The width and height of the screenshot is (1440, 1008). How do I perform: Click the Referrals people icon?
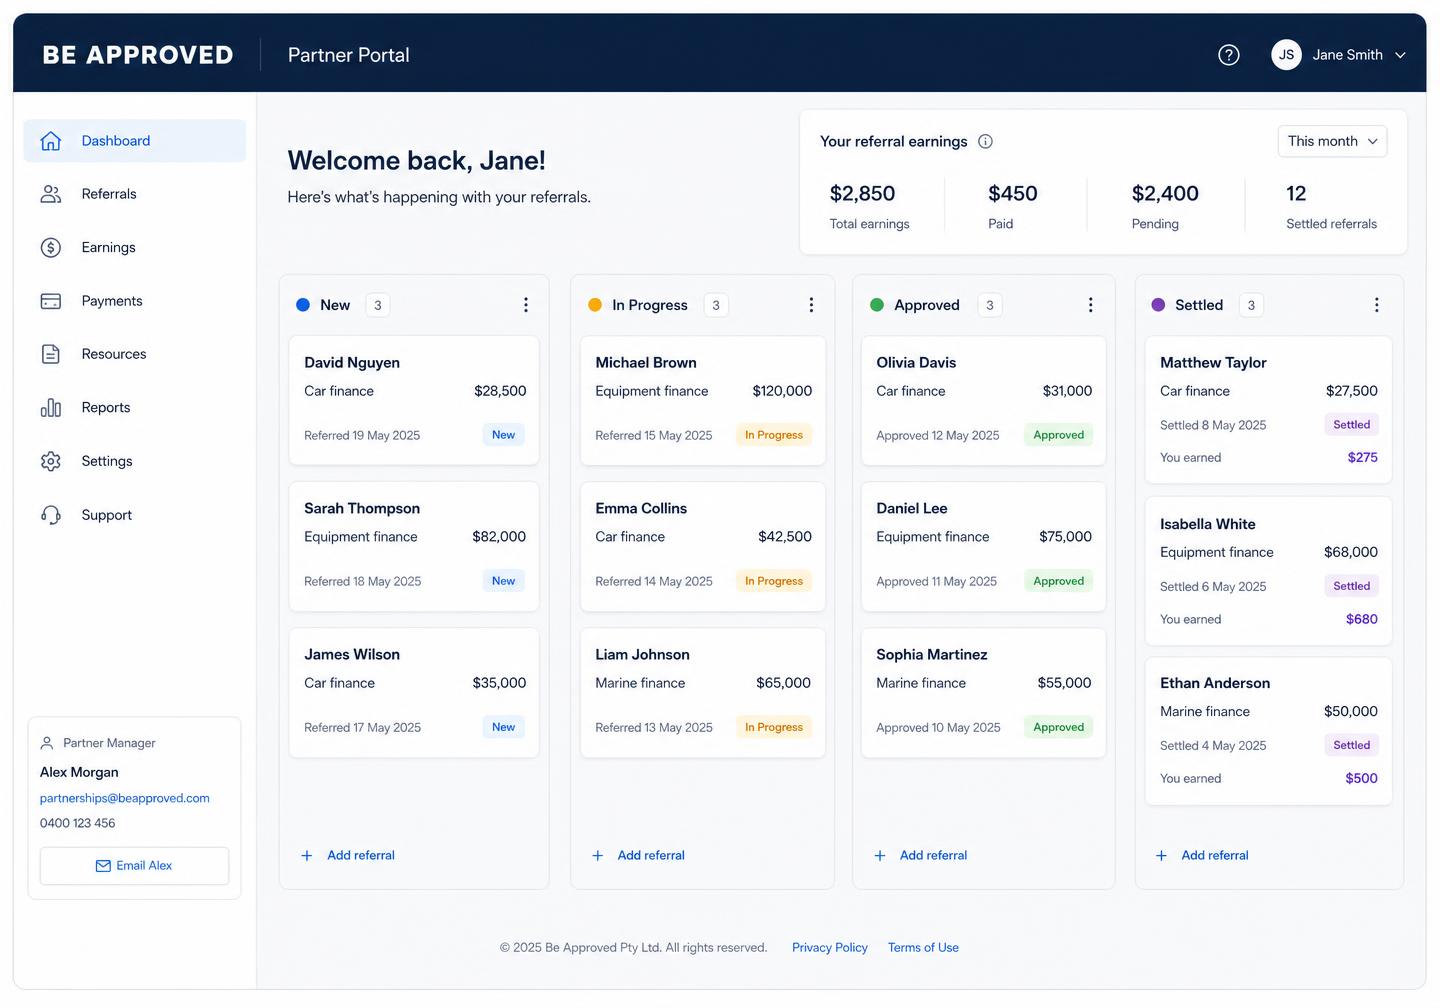(51, 194)
